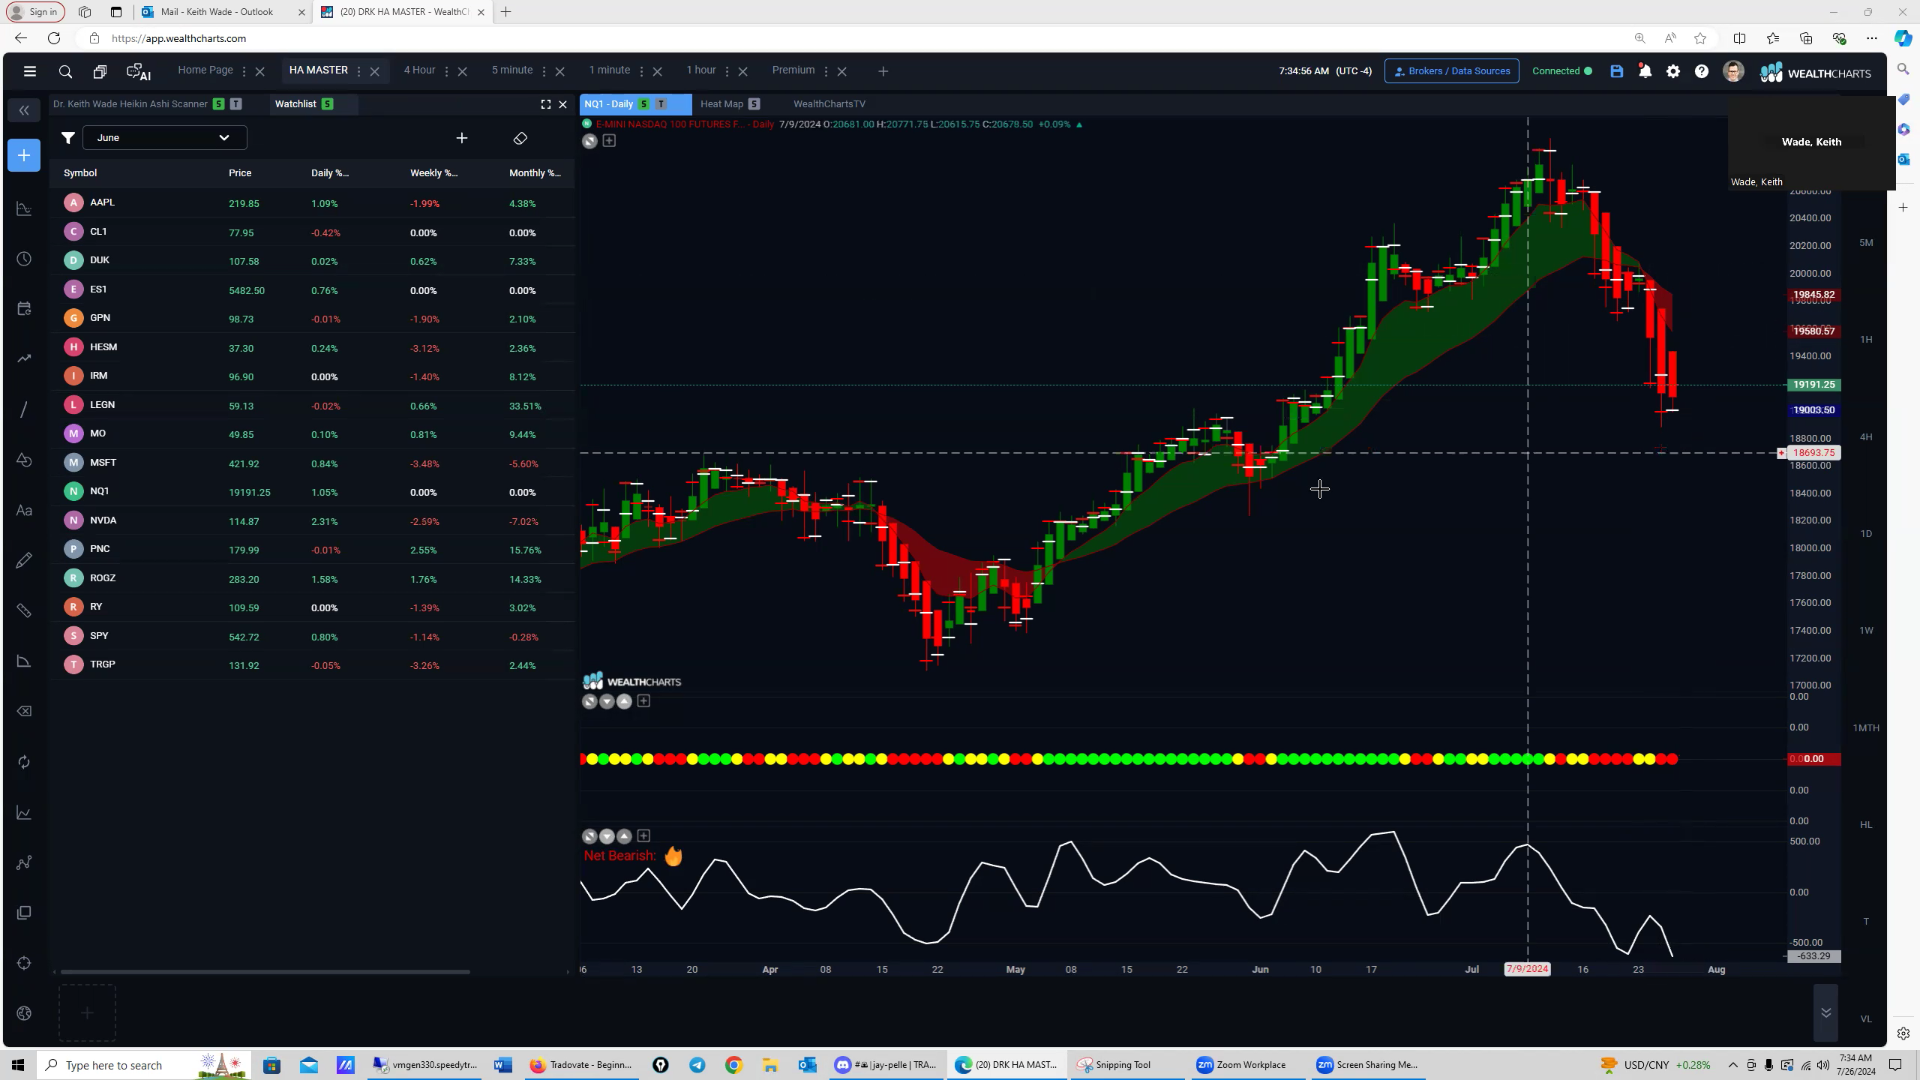This screenshot has width=1920, height=1080.
Task: Select the calendar icon in left sidebar
Action: 24,309
